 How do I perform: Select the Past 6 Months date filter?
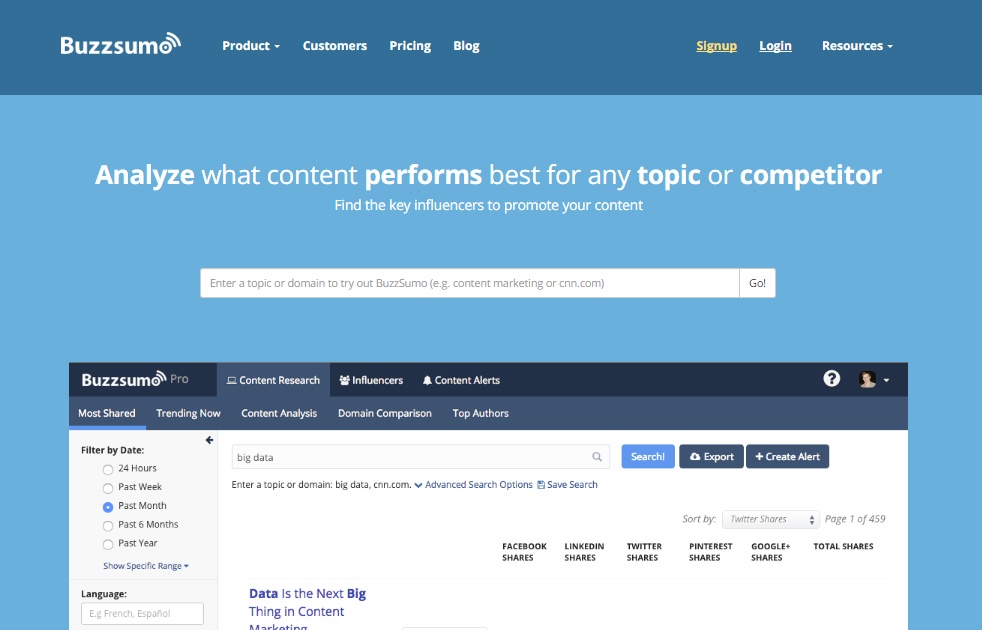tap(108, 525)
